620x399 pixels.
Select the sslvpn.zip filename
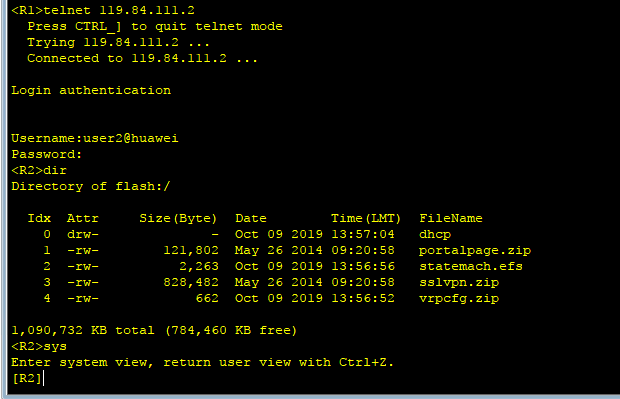[459, 283]
